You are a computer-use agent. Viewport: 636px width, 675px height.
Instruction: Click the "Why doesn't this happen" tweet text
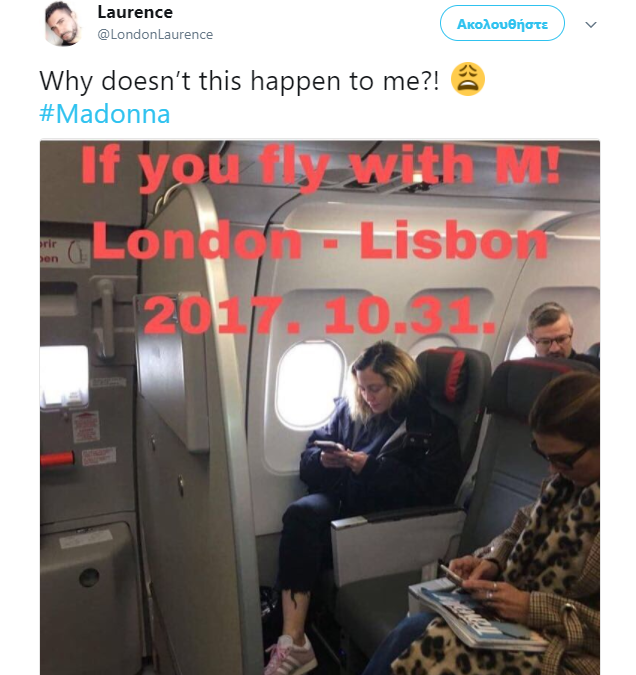click(239, 81)
